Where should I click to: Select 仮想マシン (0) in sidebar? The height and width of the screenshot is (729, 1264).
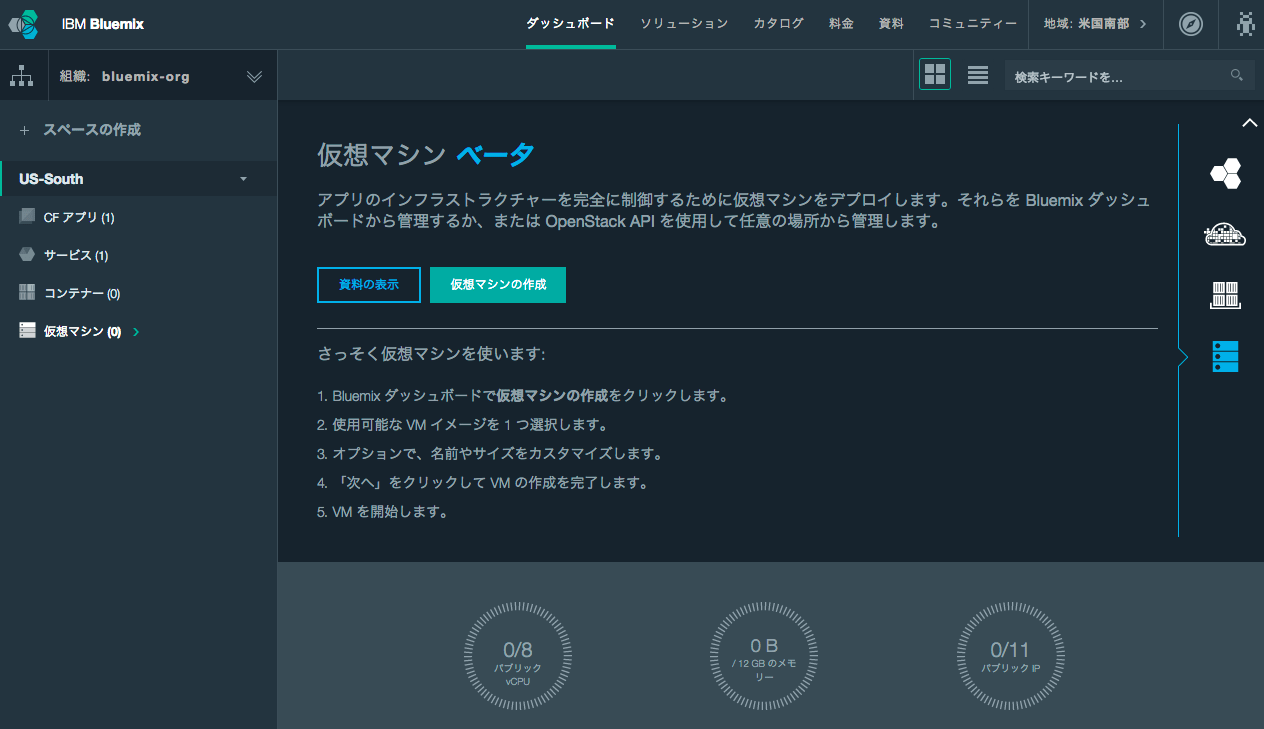click(82, 331)
